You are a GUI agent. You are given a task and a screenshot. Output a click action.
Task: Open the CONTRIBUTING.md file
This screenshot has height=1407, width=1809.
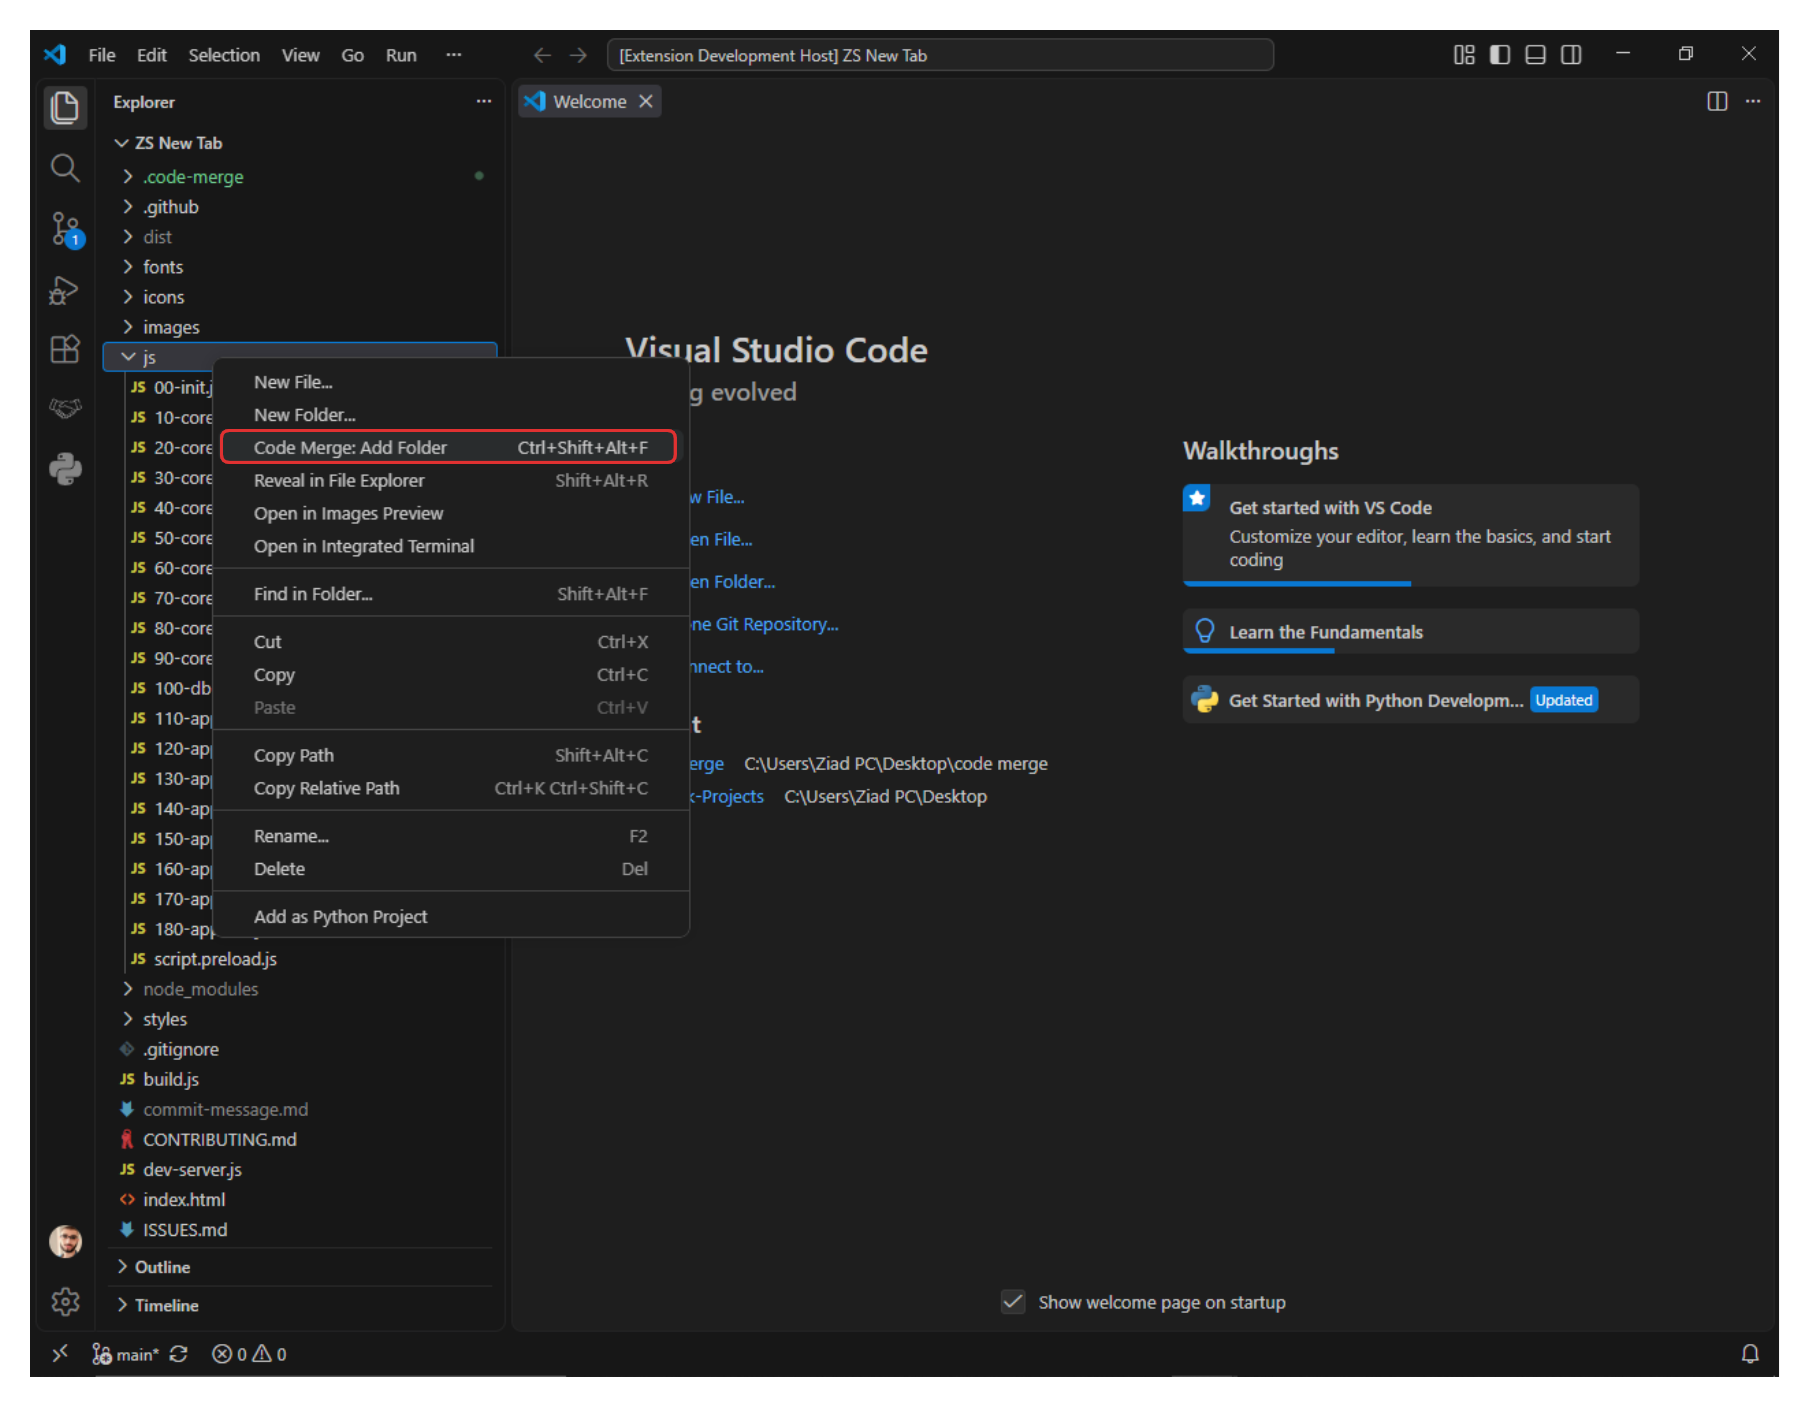pyautogui.click(x=220, y=1139)
